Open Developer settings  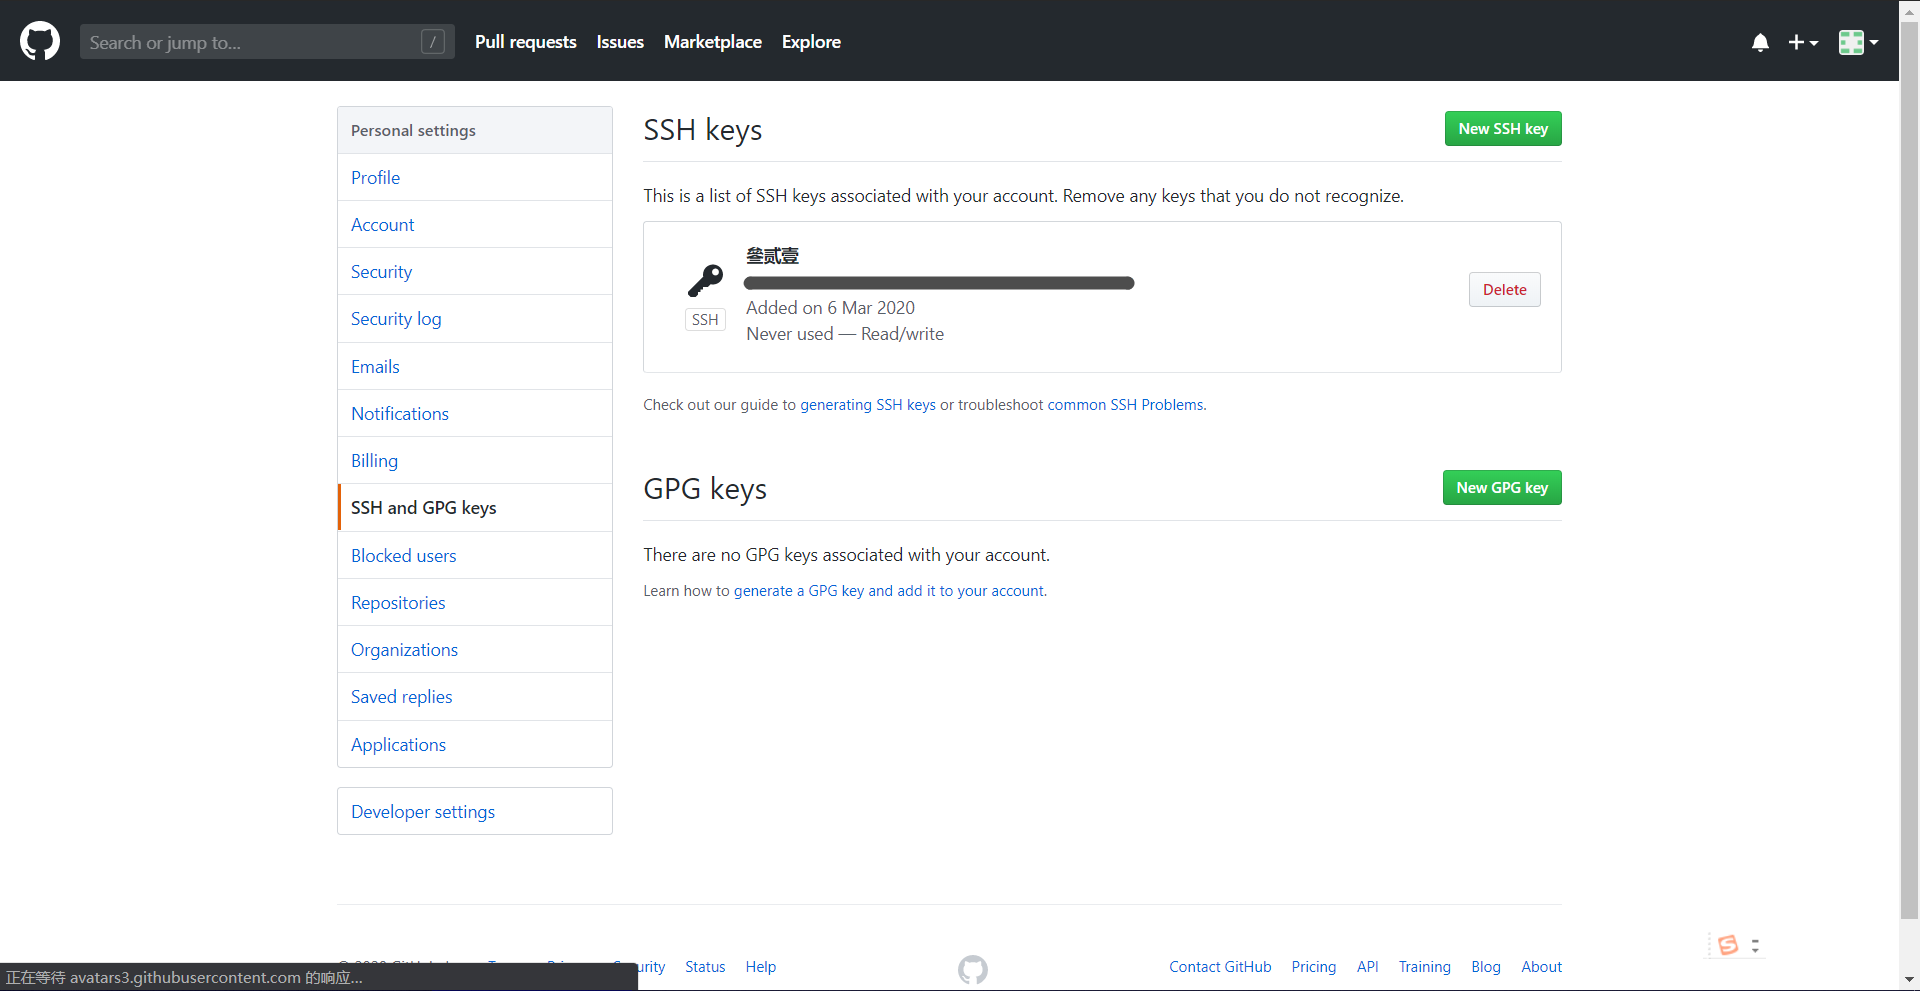[475, 812]
